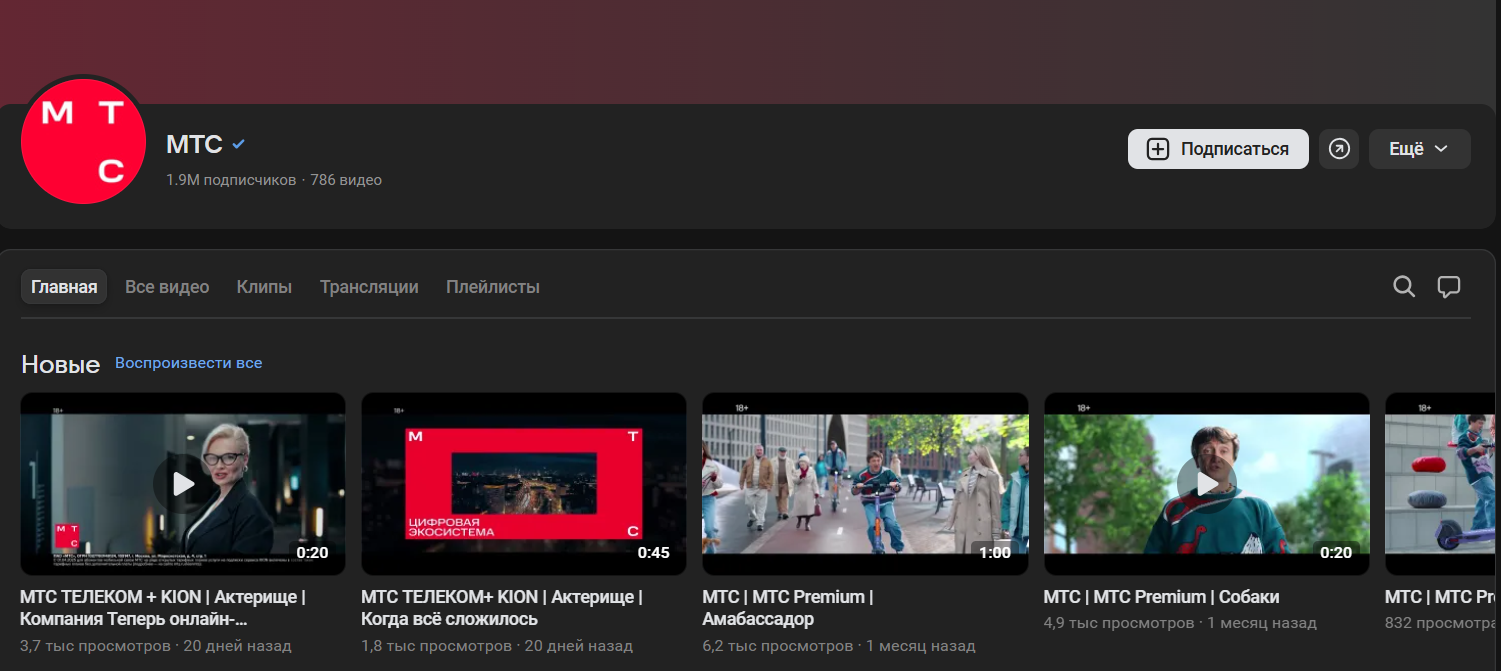Subscribe using the Подписаться button
The width and height of the screenshot is (1501, 671).
tap(1218, 149)
